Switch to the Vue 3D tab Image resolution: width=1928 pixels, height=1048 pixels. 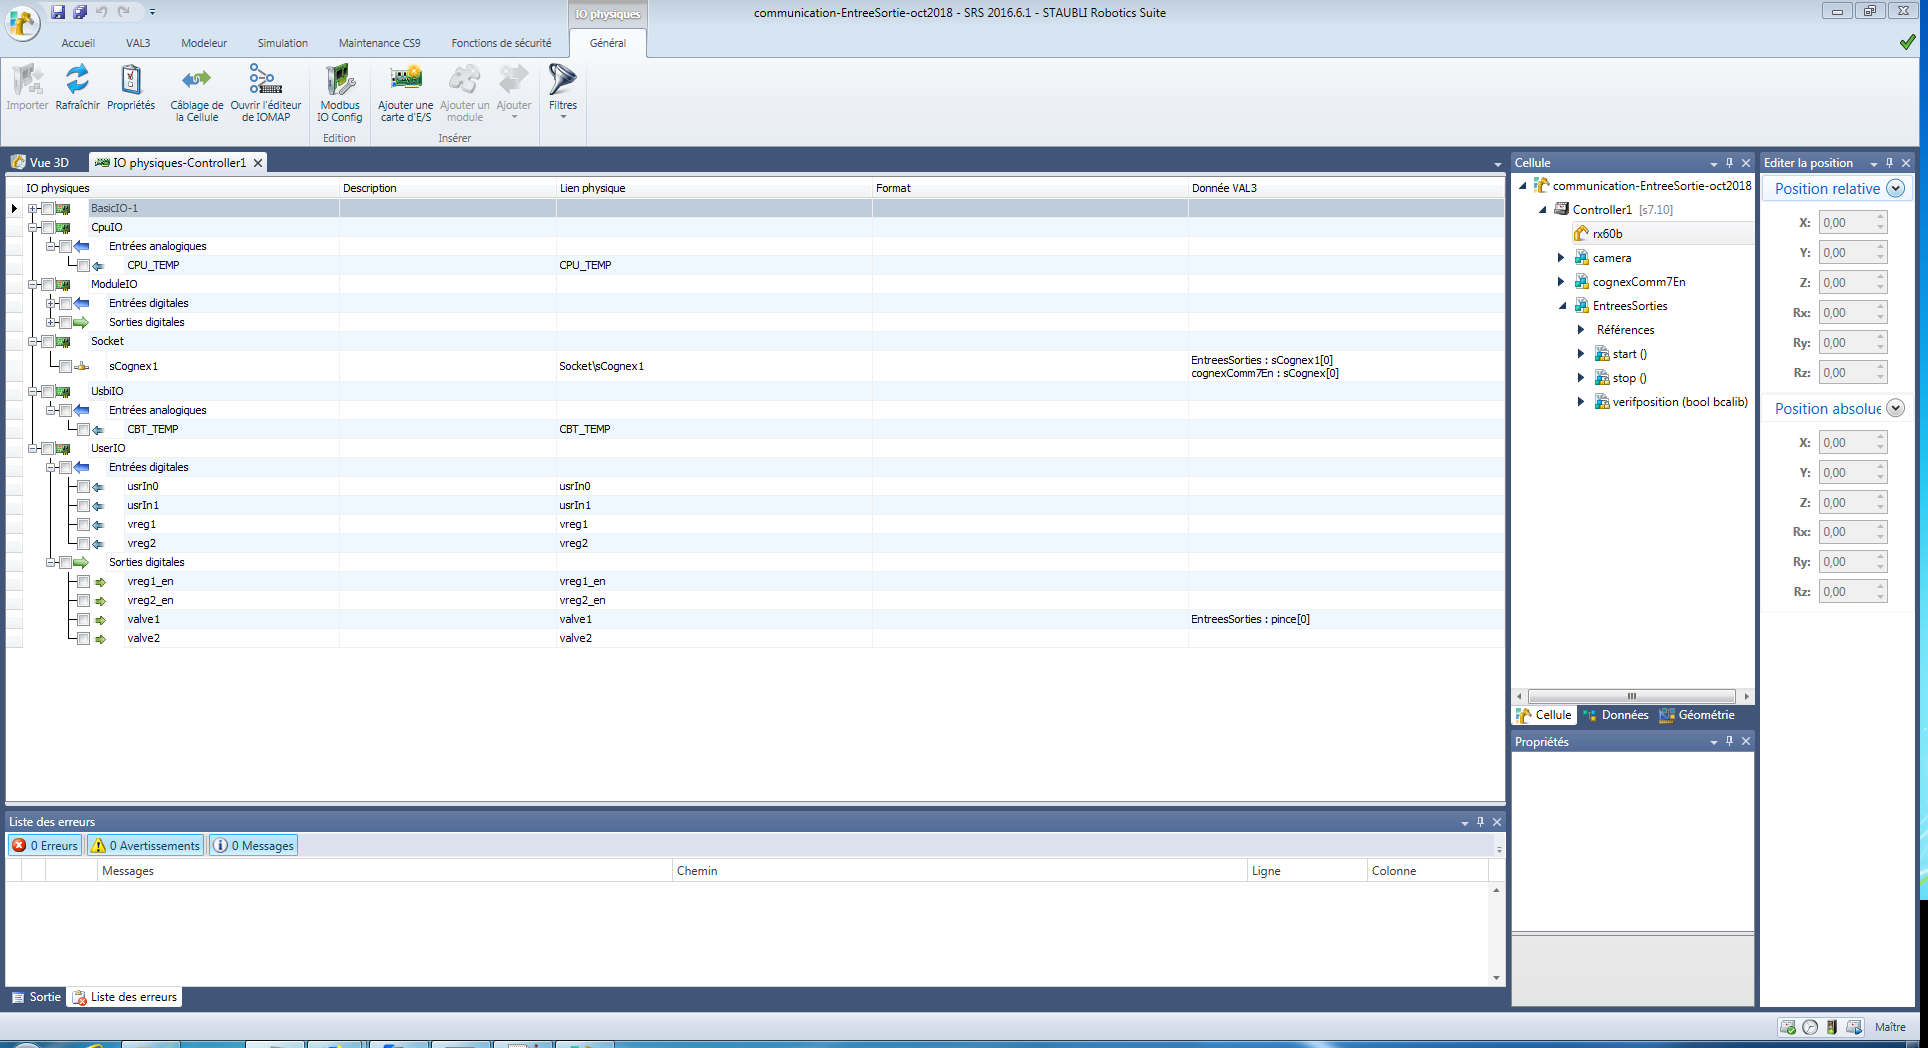[41, 163]
